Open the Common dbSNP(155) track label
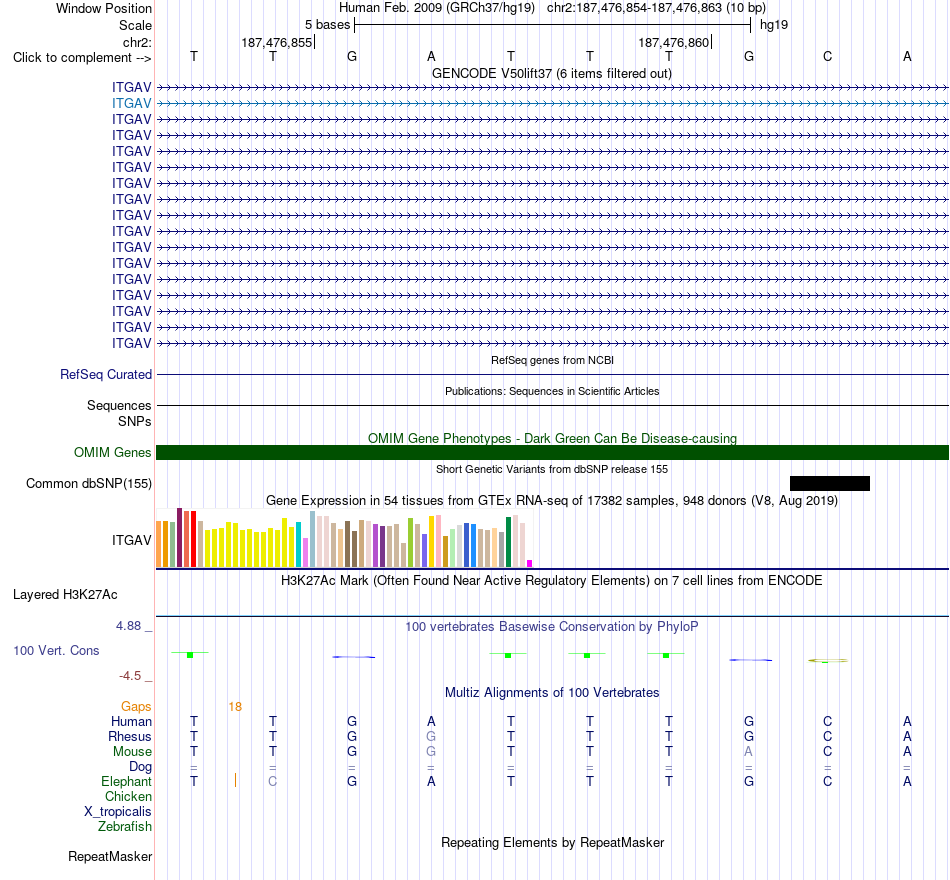This screenshot has height=880, width=950. coord(89,484)
